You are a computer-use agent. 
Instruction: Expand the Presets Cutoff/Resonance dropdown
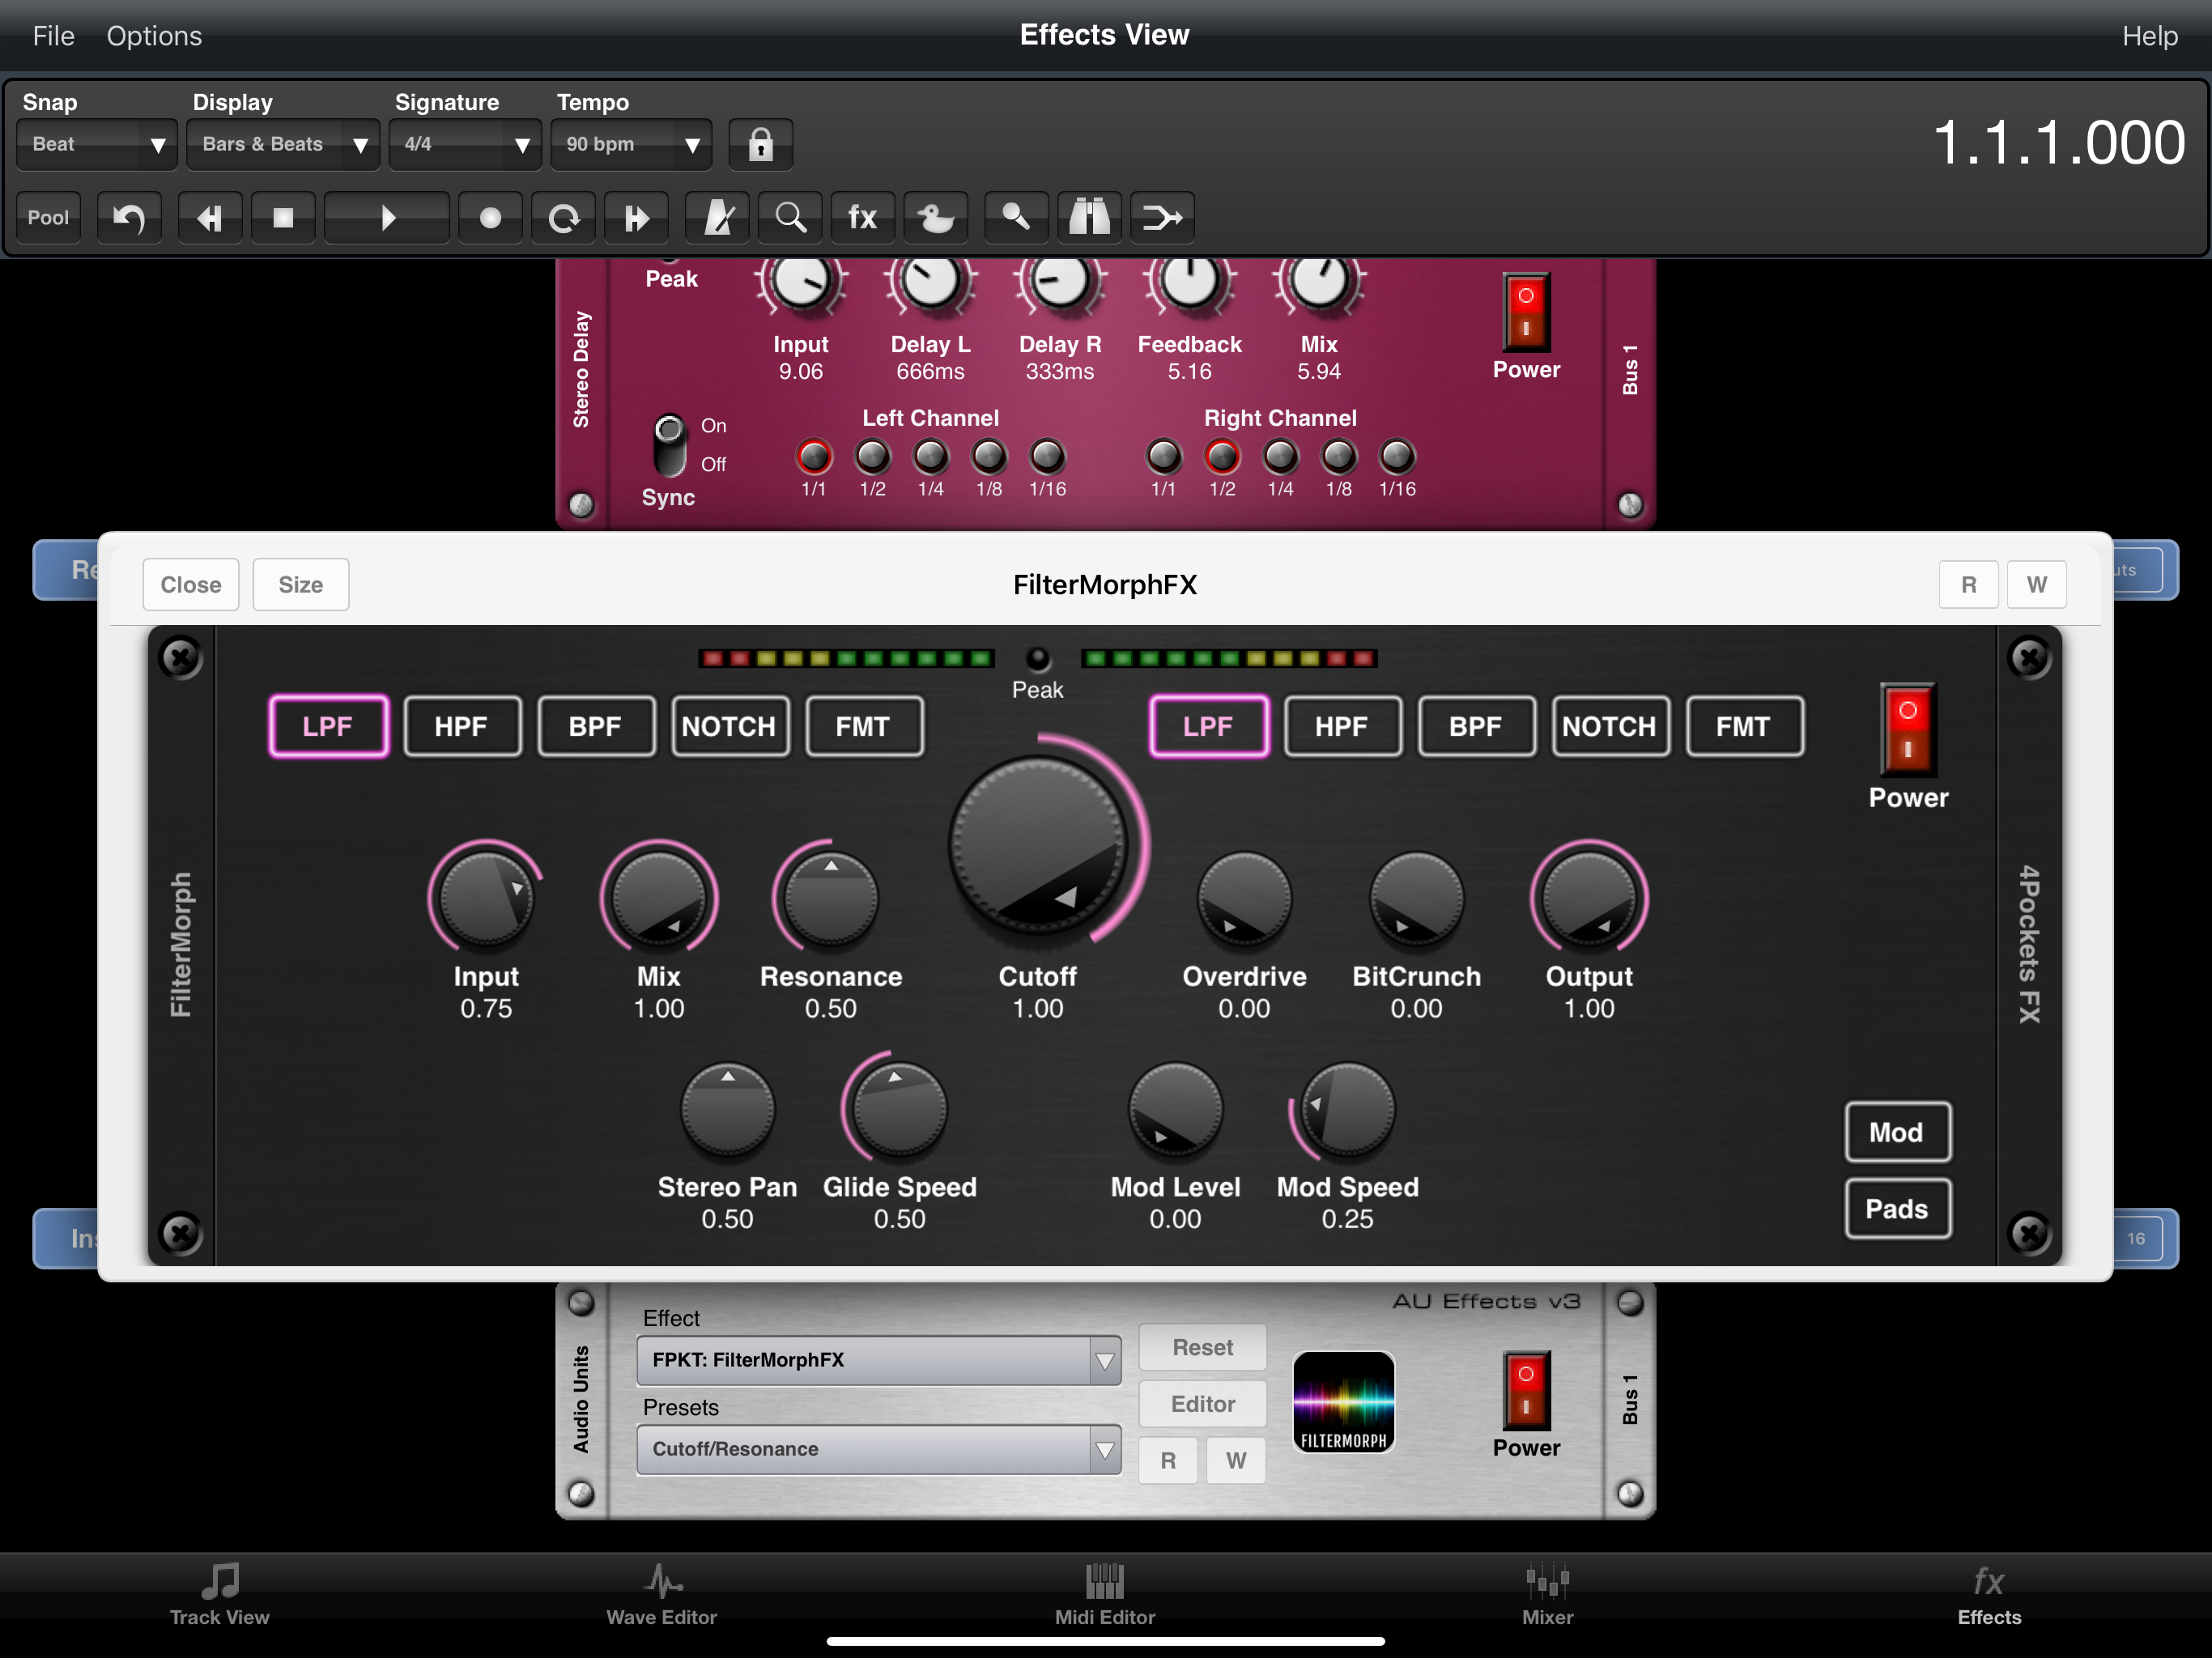[x=878, y=1449]
